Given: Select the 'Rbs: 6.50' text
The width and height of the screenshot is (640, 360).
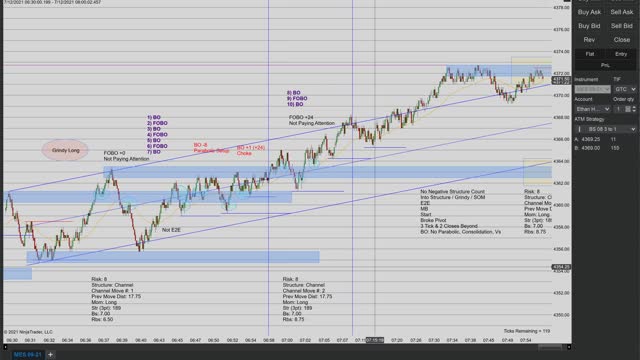Looking at the screenshot, I should coord(102,319).
